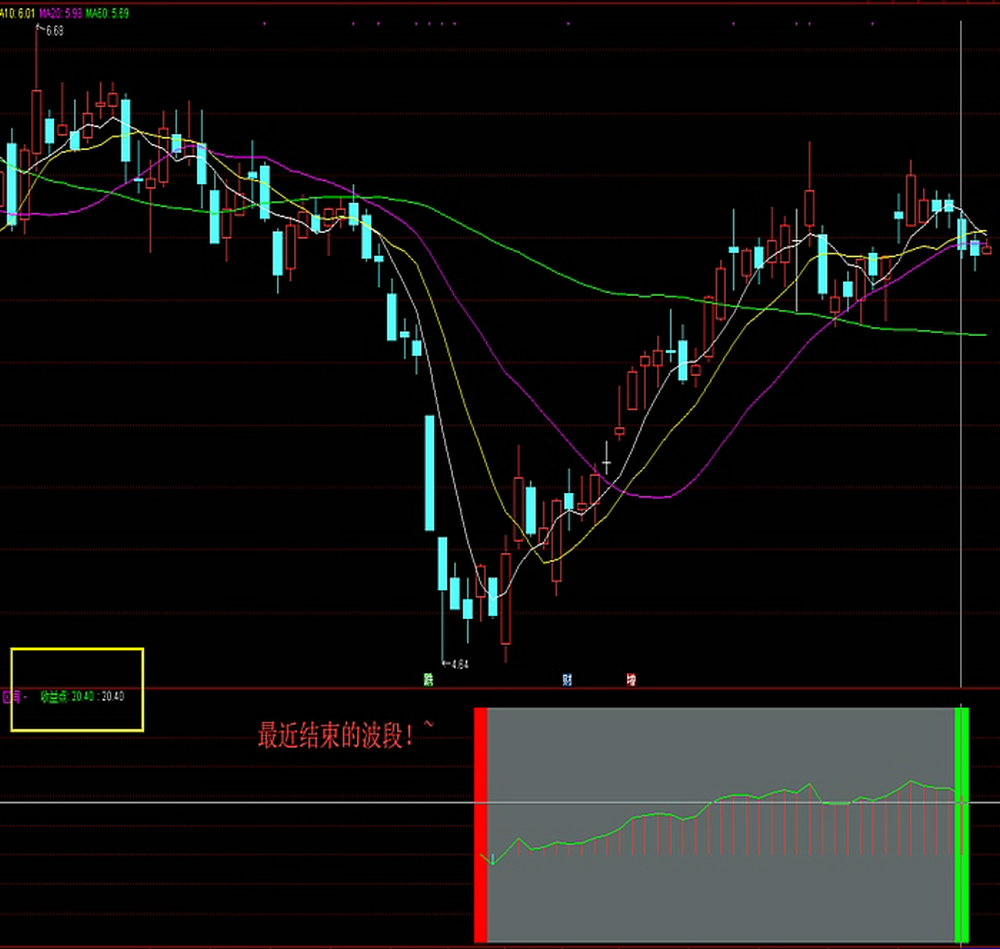
Task: Click the 6.68 high price marker
Action: (x=54, y=31)
